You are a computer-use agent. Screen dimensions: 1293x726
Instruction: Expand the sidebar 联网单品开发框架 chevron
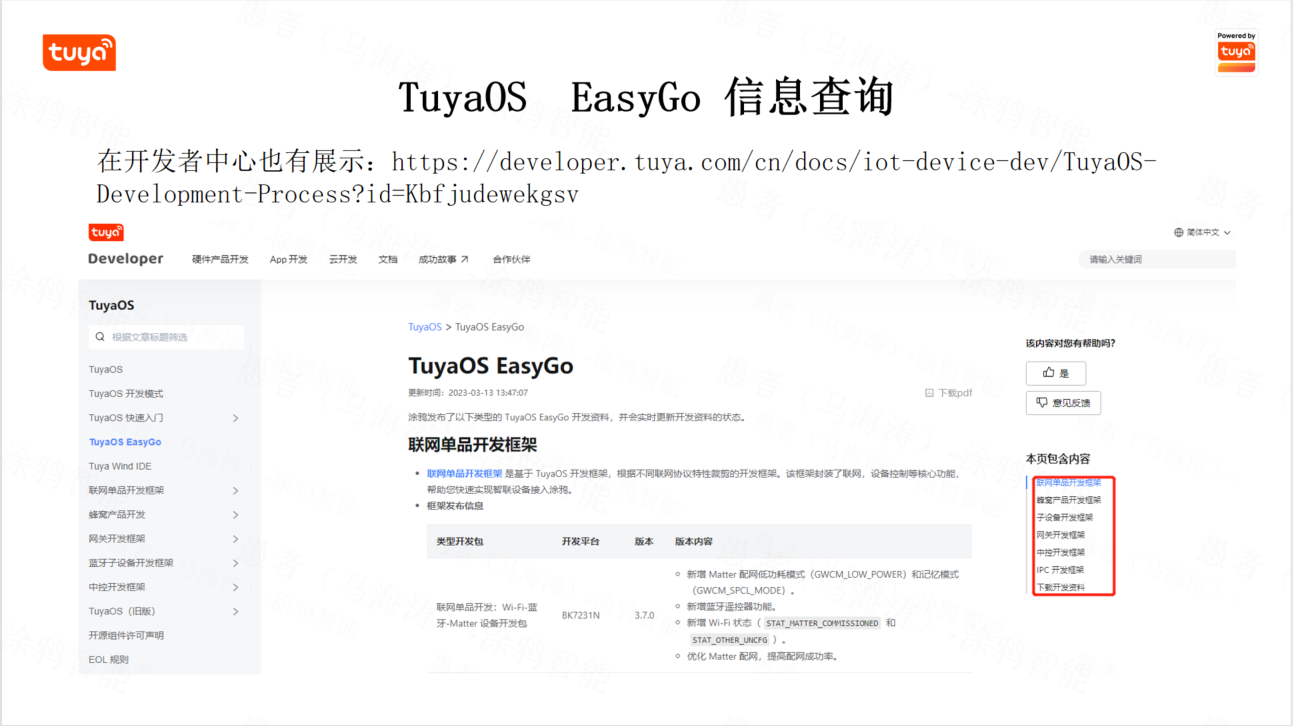pos(236,490)
